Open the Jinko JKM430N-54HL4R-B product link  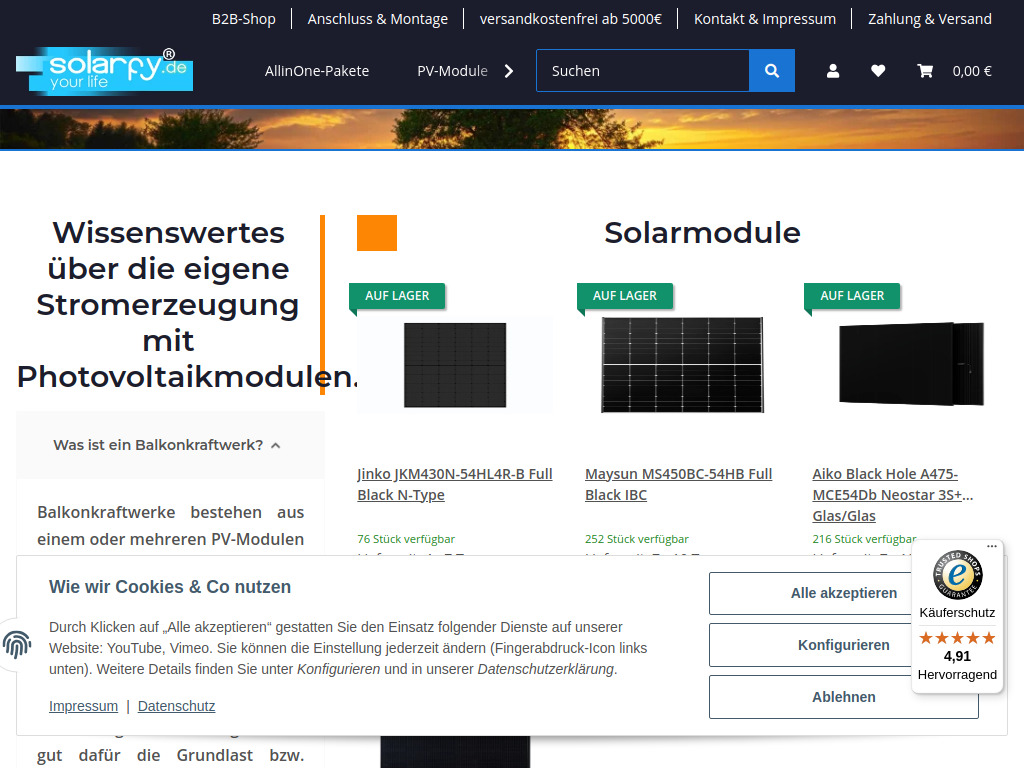point(455,483)
